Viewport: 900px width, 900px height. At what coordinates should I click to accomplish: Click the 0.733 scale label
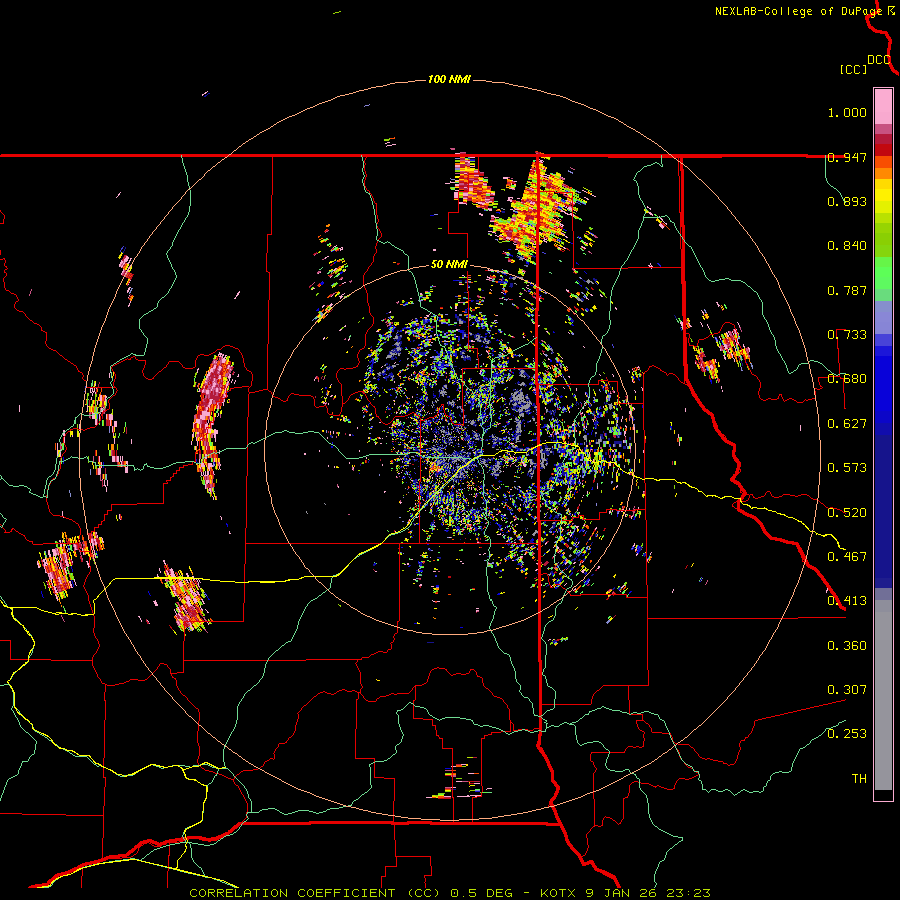click(847, 335)
